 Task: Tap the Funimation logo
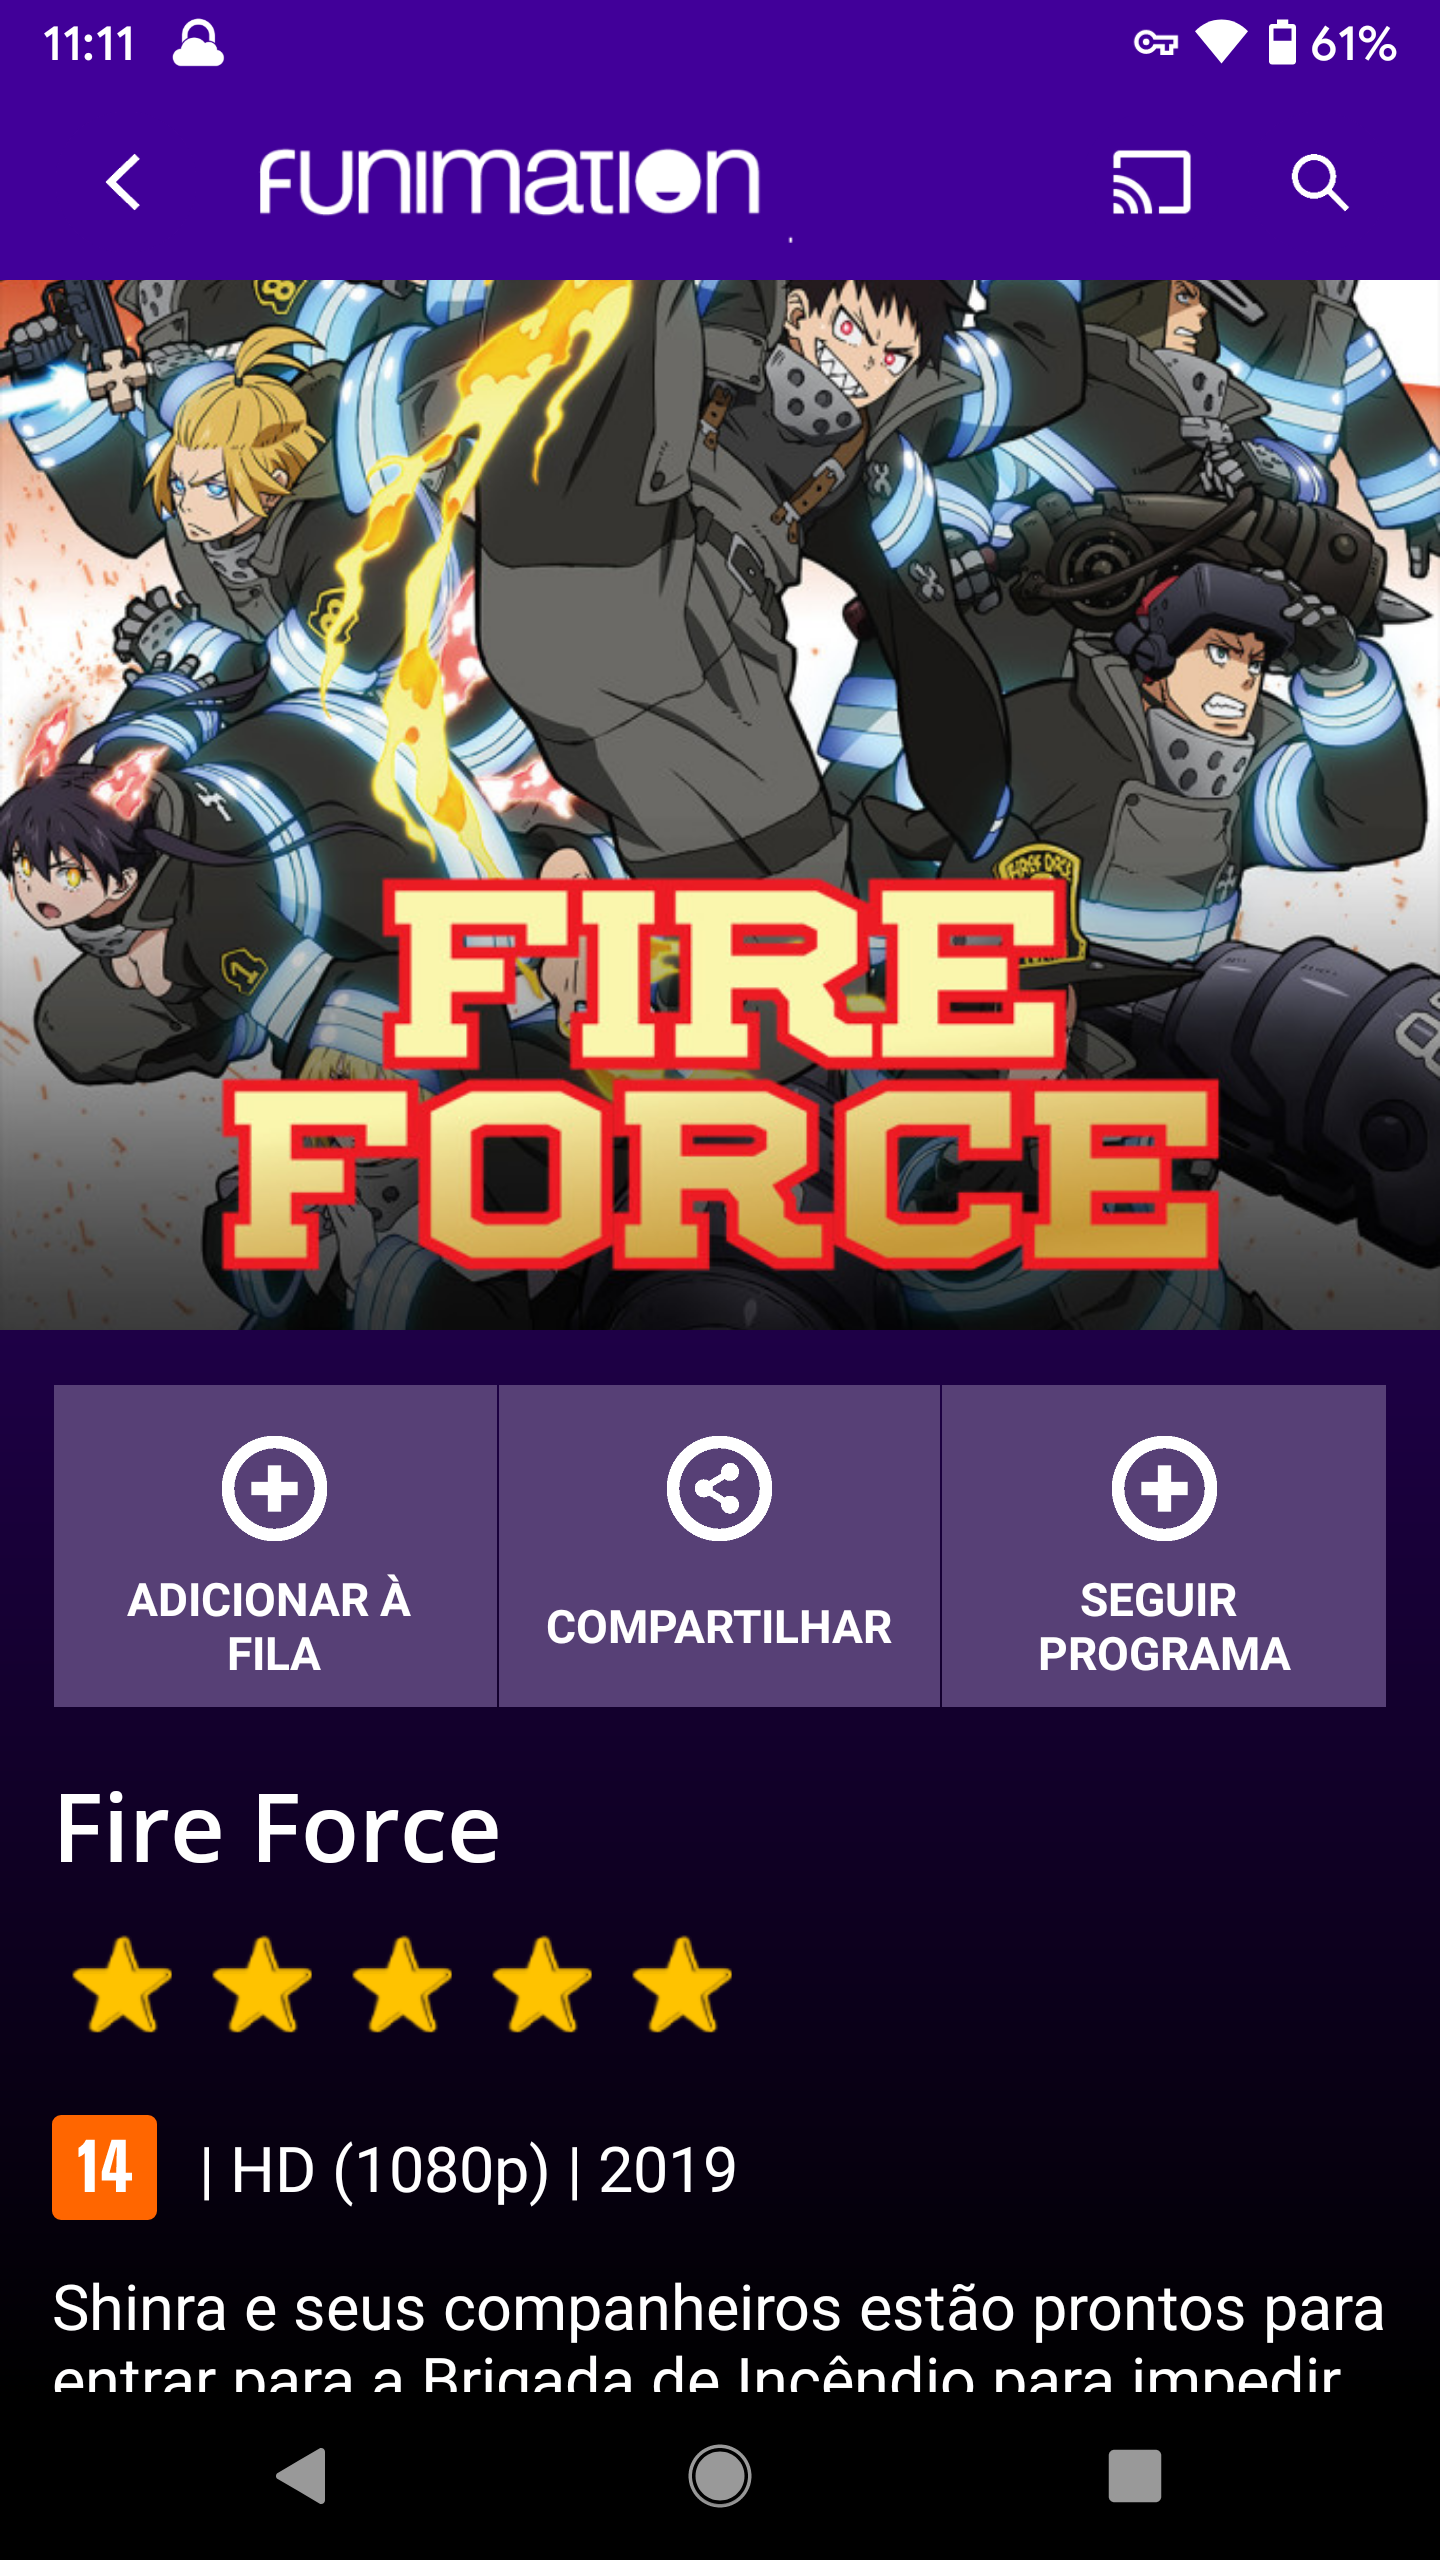(x=509, y=182)
